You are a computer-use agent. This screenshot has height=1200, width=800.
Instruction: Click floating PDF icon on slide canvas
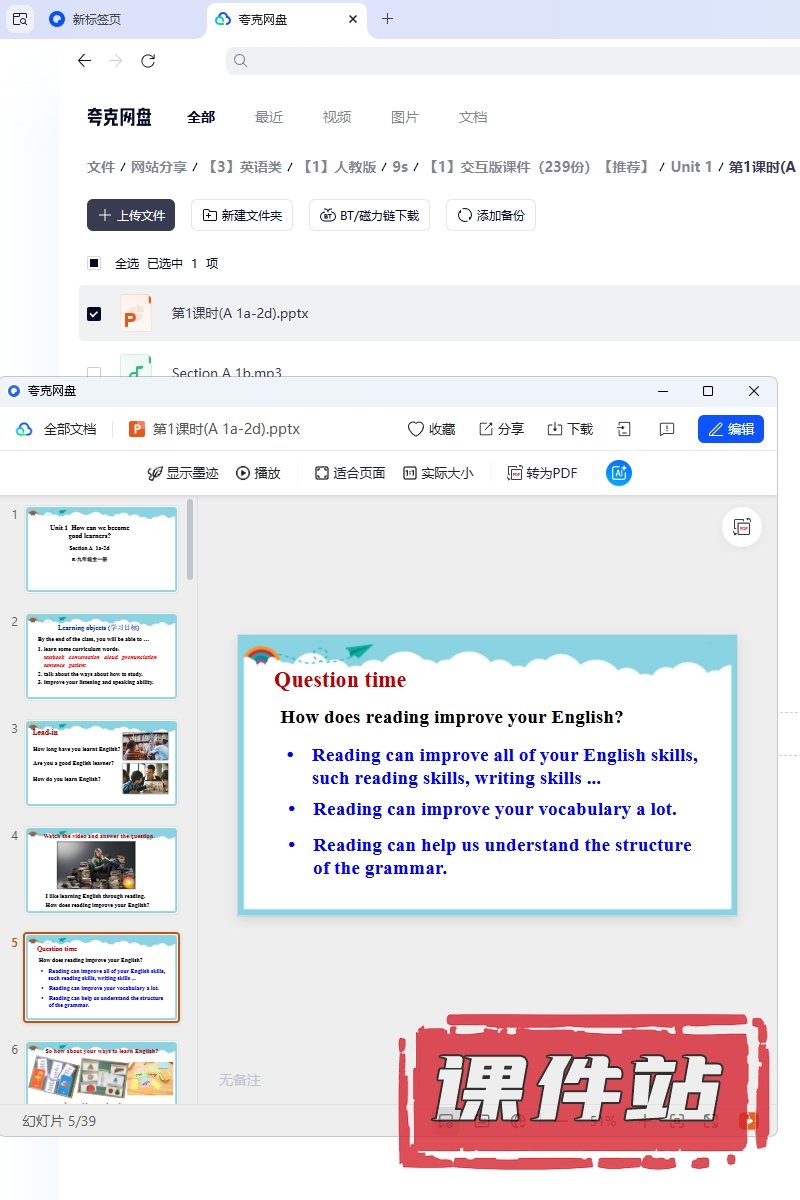[x=742, y=527]
